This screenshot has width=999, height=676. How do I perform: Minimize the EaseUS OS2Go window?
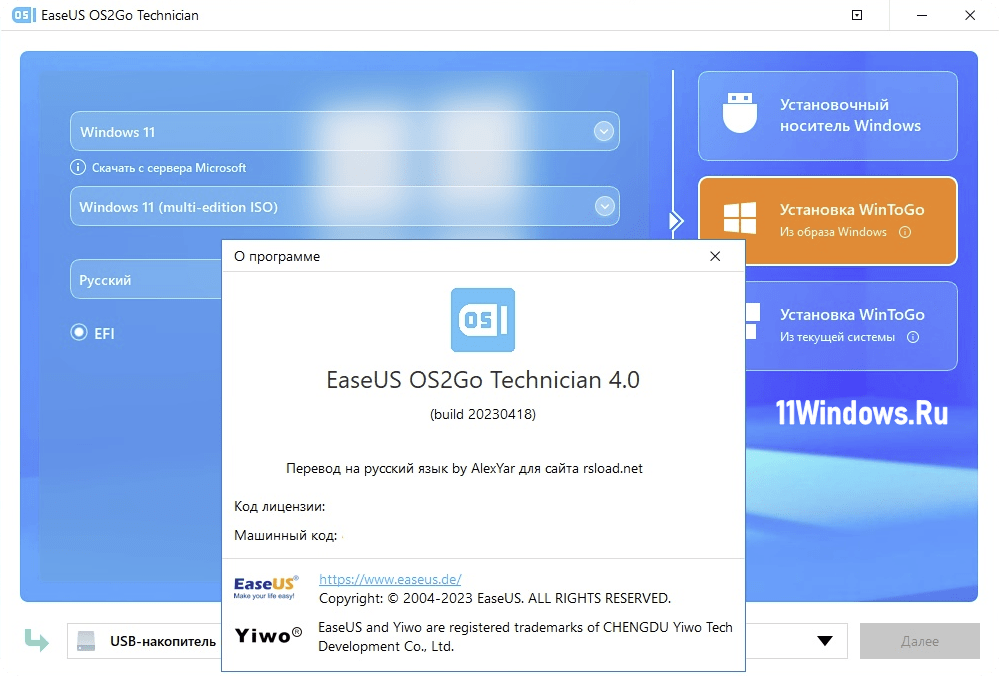[922, 15]
